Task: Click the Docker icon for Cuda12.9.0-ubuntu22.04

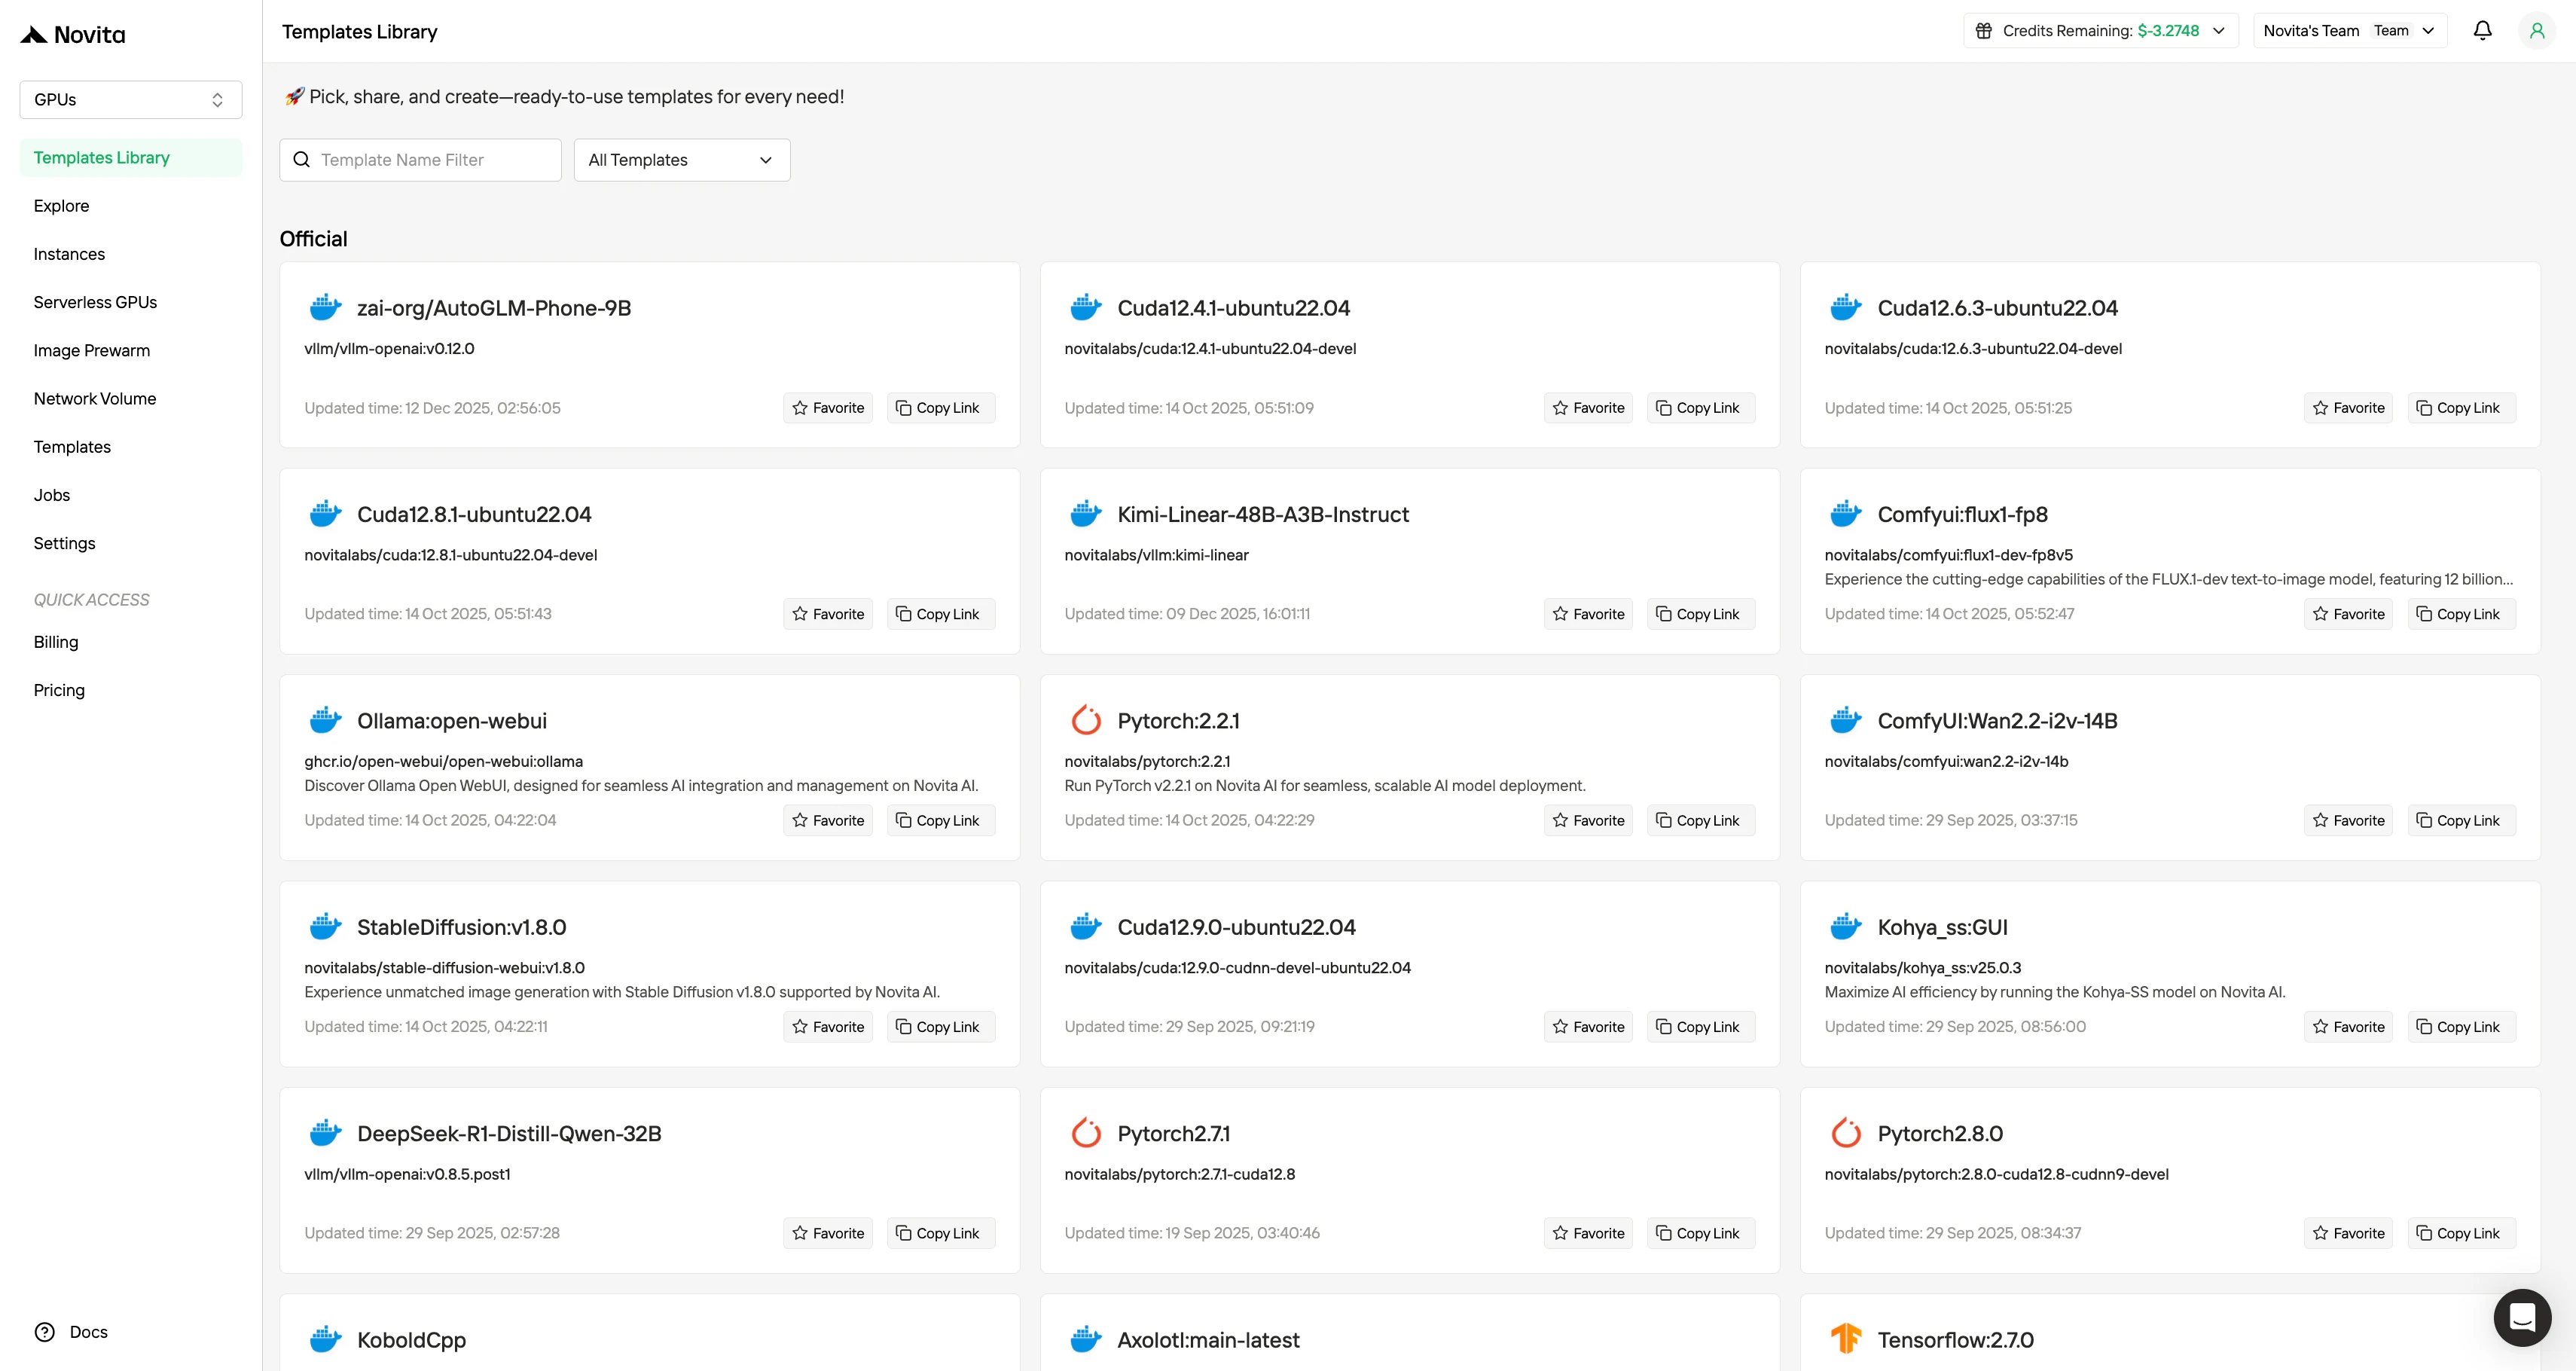Action: point(1085,927)
